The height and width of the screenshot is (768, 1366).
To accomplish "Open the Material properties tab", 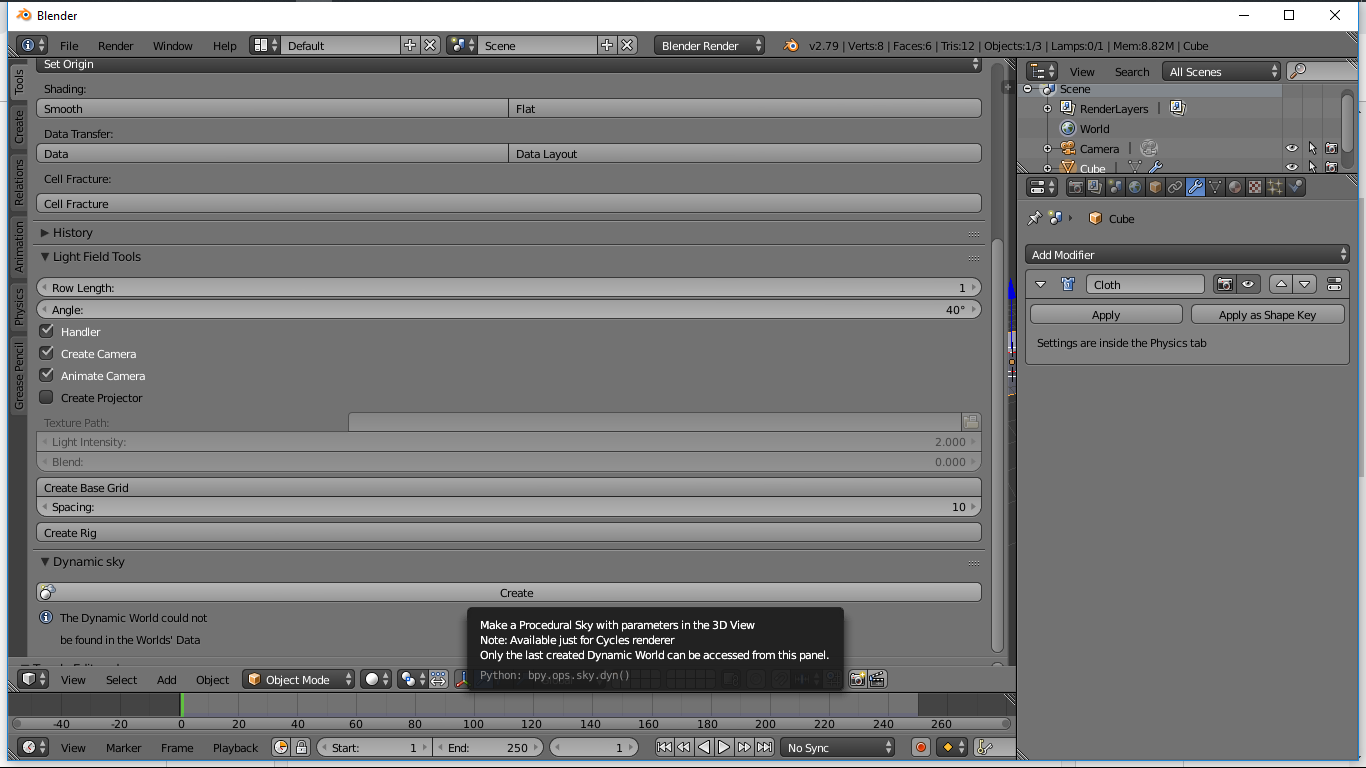I will (x=1235, y=187).
